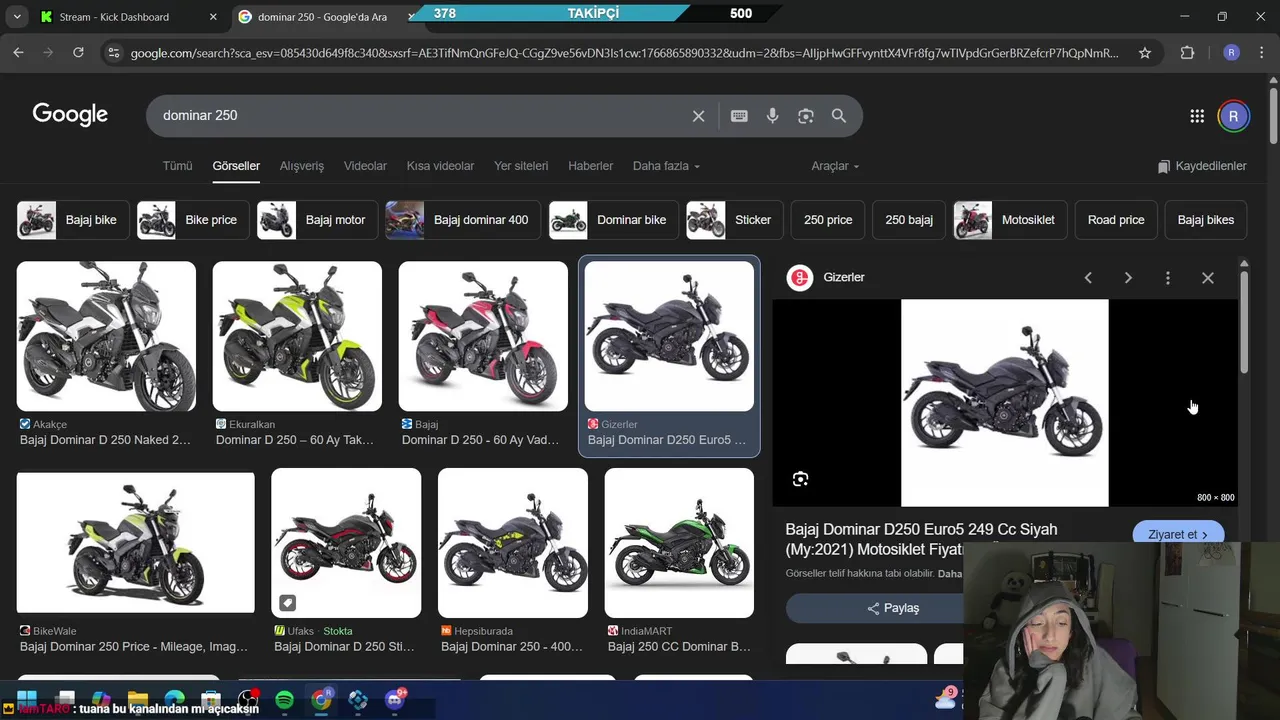Screen dimensions: 1280x720
Task: Open the on-screen keyboard input tool
Action: (x=739, y=116)
